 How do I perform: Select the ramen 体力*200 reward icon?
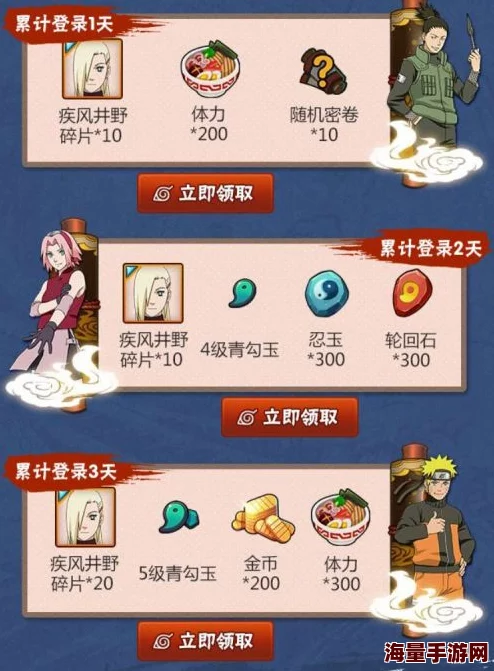[210, 70]
